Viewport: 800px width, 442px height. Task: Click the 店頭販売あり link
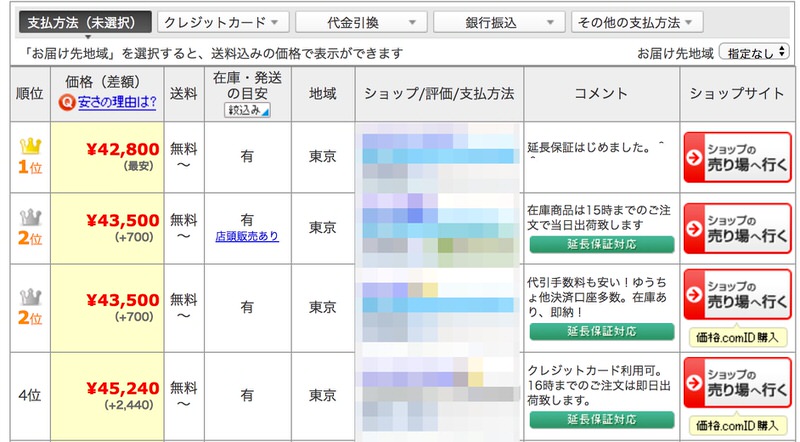[x=246, y=237]
